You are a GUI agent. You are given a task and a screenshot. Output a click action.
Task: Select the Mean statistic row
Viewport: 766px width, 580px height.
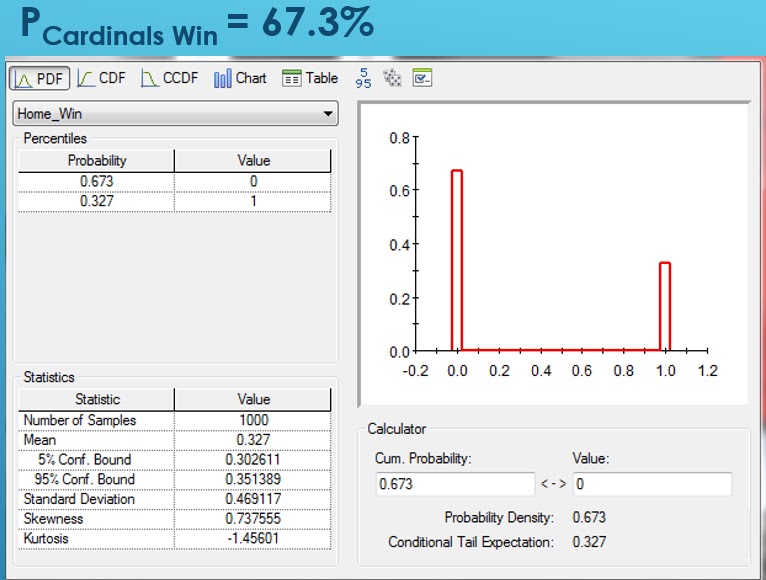(x=175, y=440)
